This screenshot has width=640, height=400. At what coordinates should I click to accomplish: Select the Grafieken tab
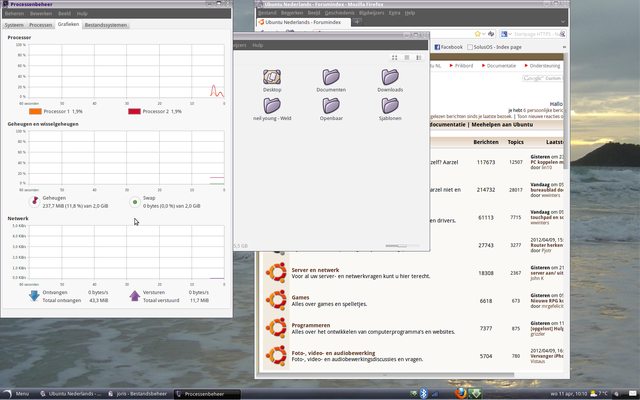click(x=68, y=24)
